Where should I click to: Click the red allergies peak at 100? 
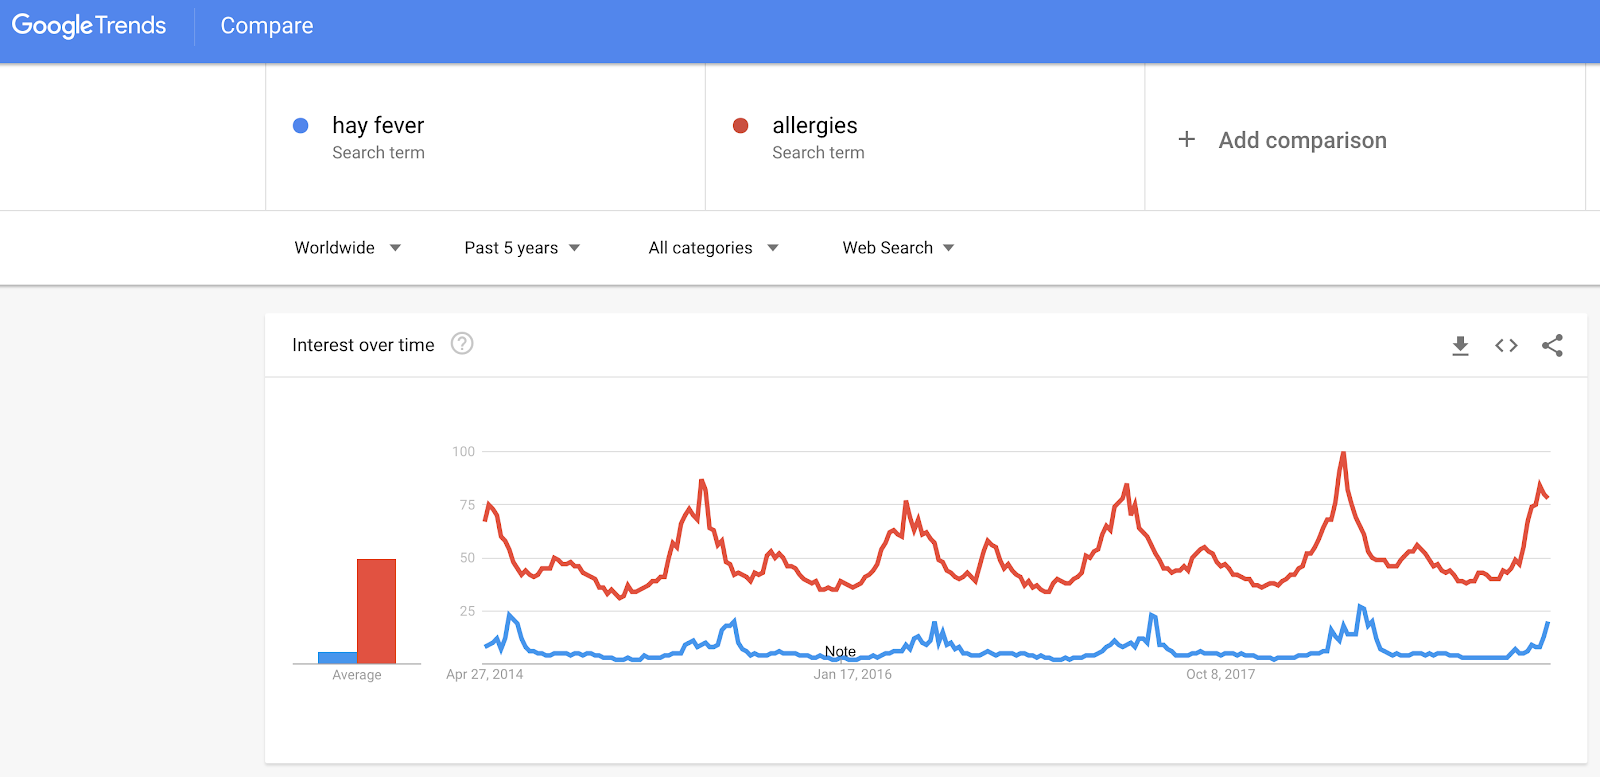1343,454
